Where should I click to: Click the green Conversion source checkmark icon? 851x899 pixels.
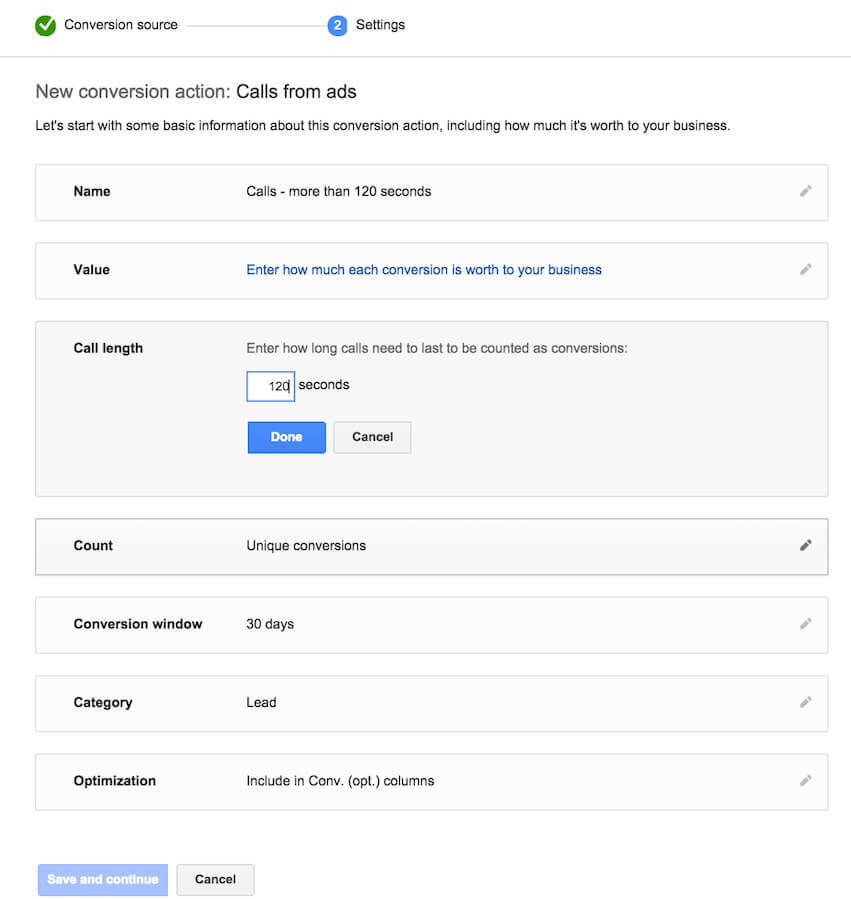point(45,25)
